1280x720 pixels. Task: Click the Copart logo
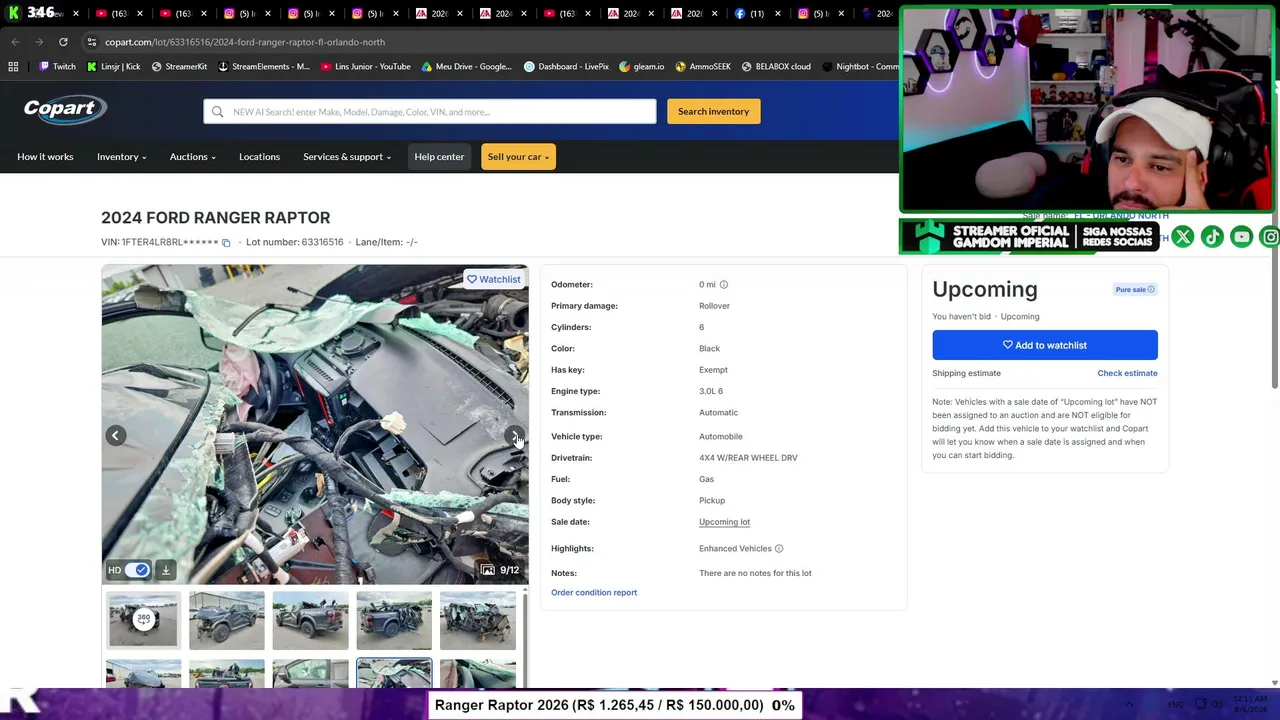(x=65, y=109)
